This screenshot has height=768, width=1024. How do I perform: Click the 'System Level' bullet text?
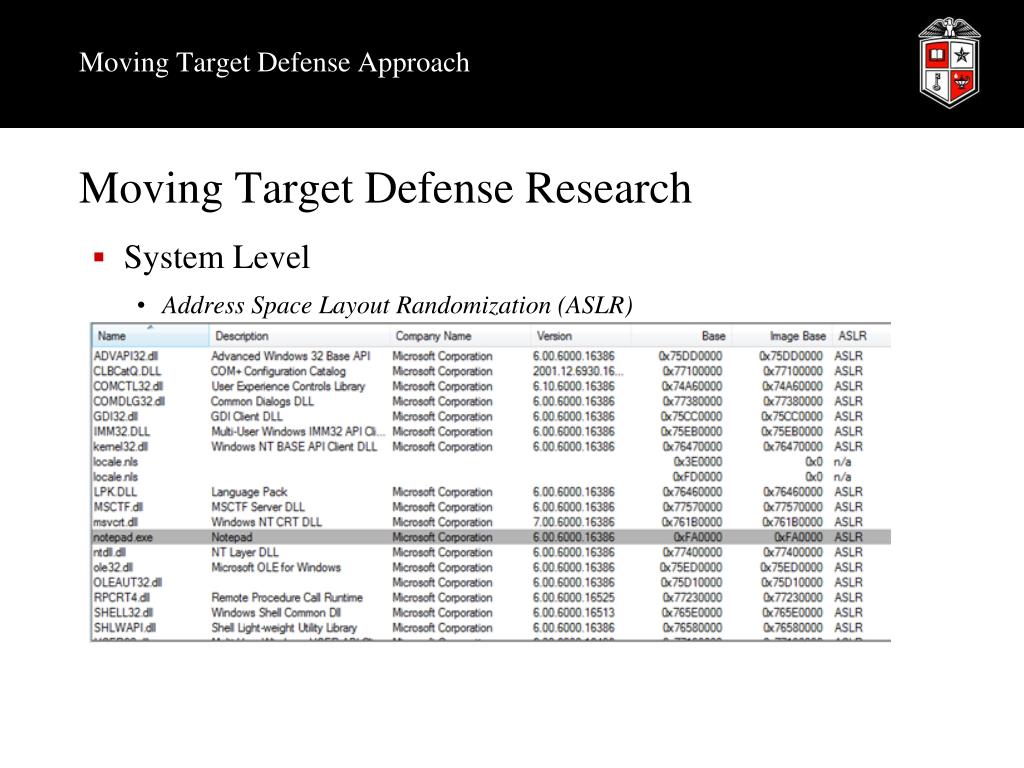pos(217,257)
